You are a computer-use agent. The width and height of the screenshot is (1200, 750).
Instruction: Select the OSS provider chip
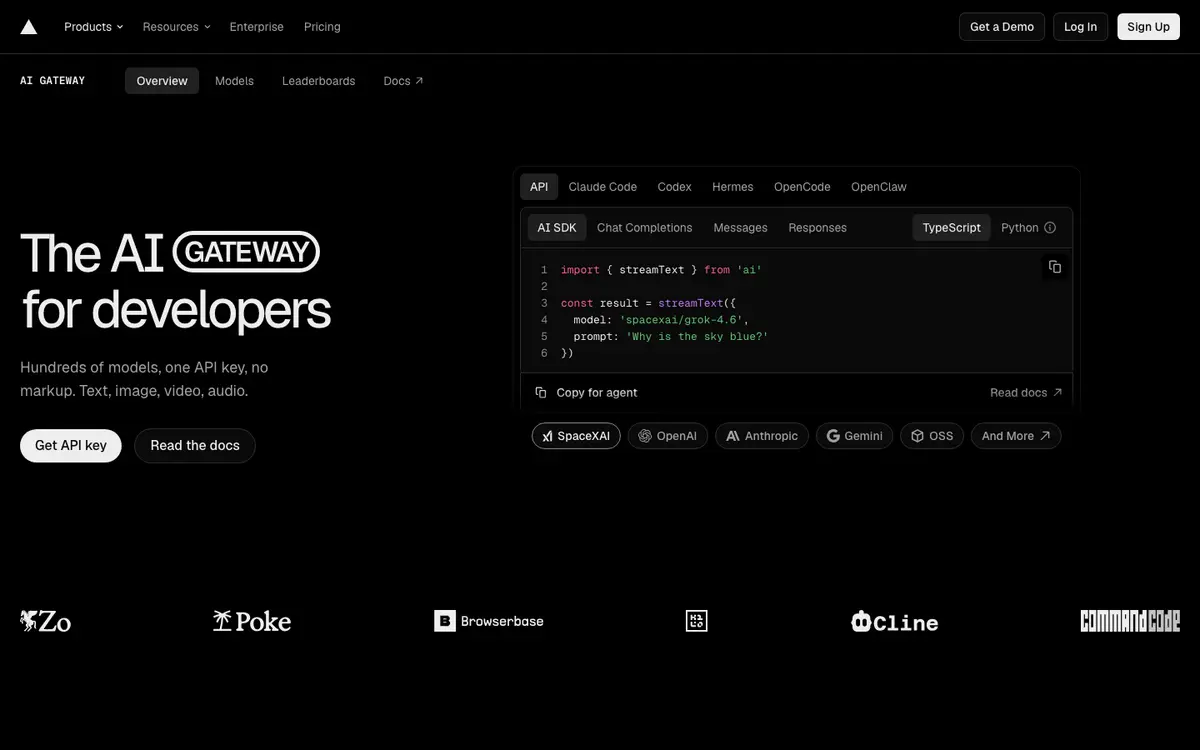coord(932,436)
